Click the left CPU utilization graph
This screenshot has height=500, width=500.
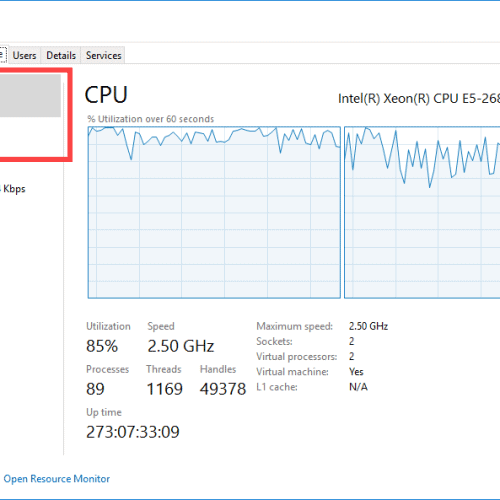pos(214,212)
